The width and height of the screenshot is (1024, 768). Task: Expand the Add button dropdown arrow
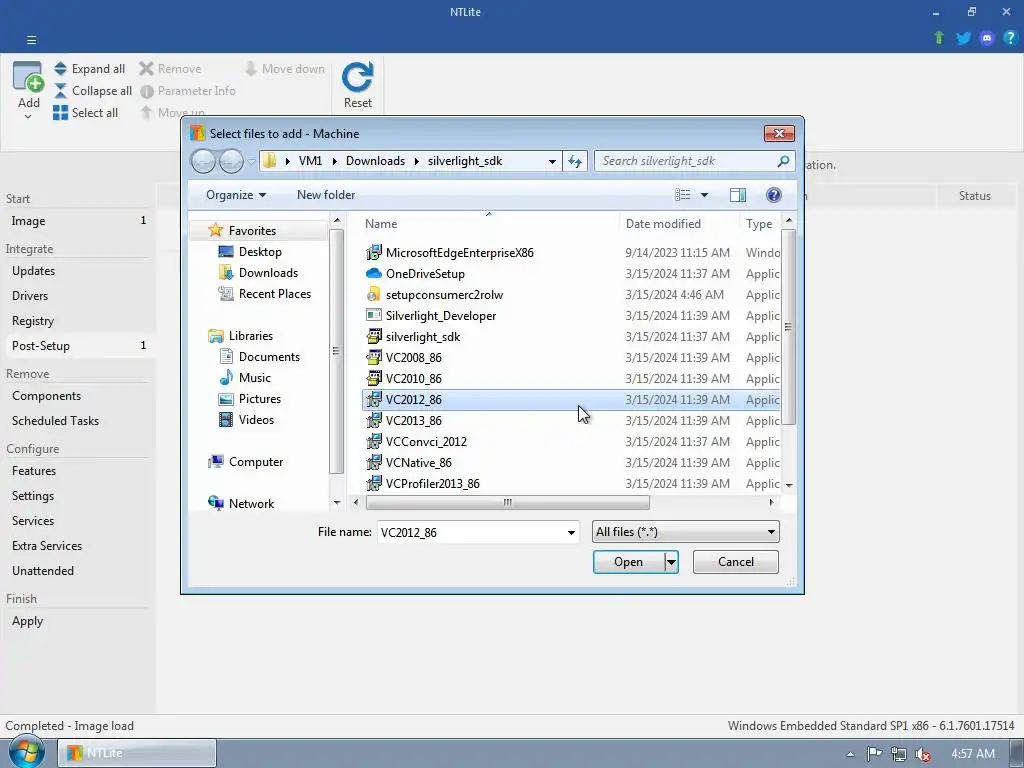point(28,116)
